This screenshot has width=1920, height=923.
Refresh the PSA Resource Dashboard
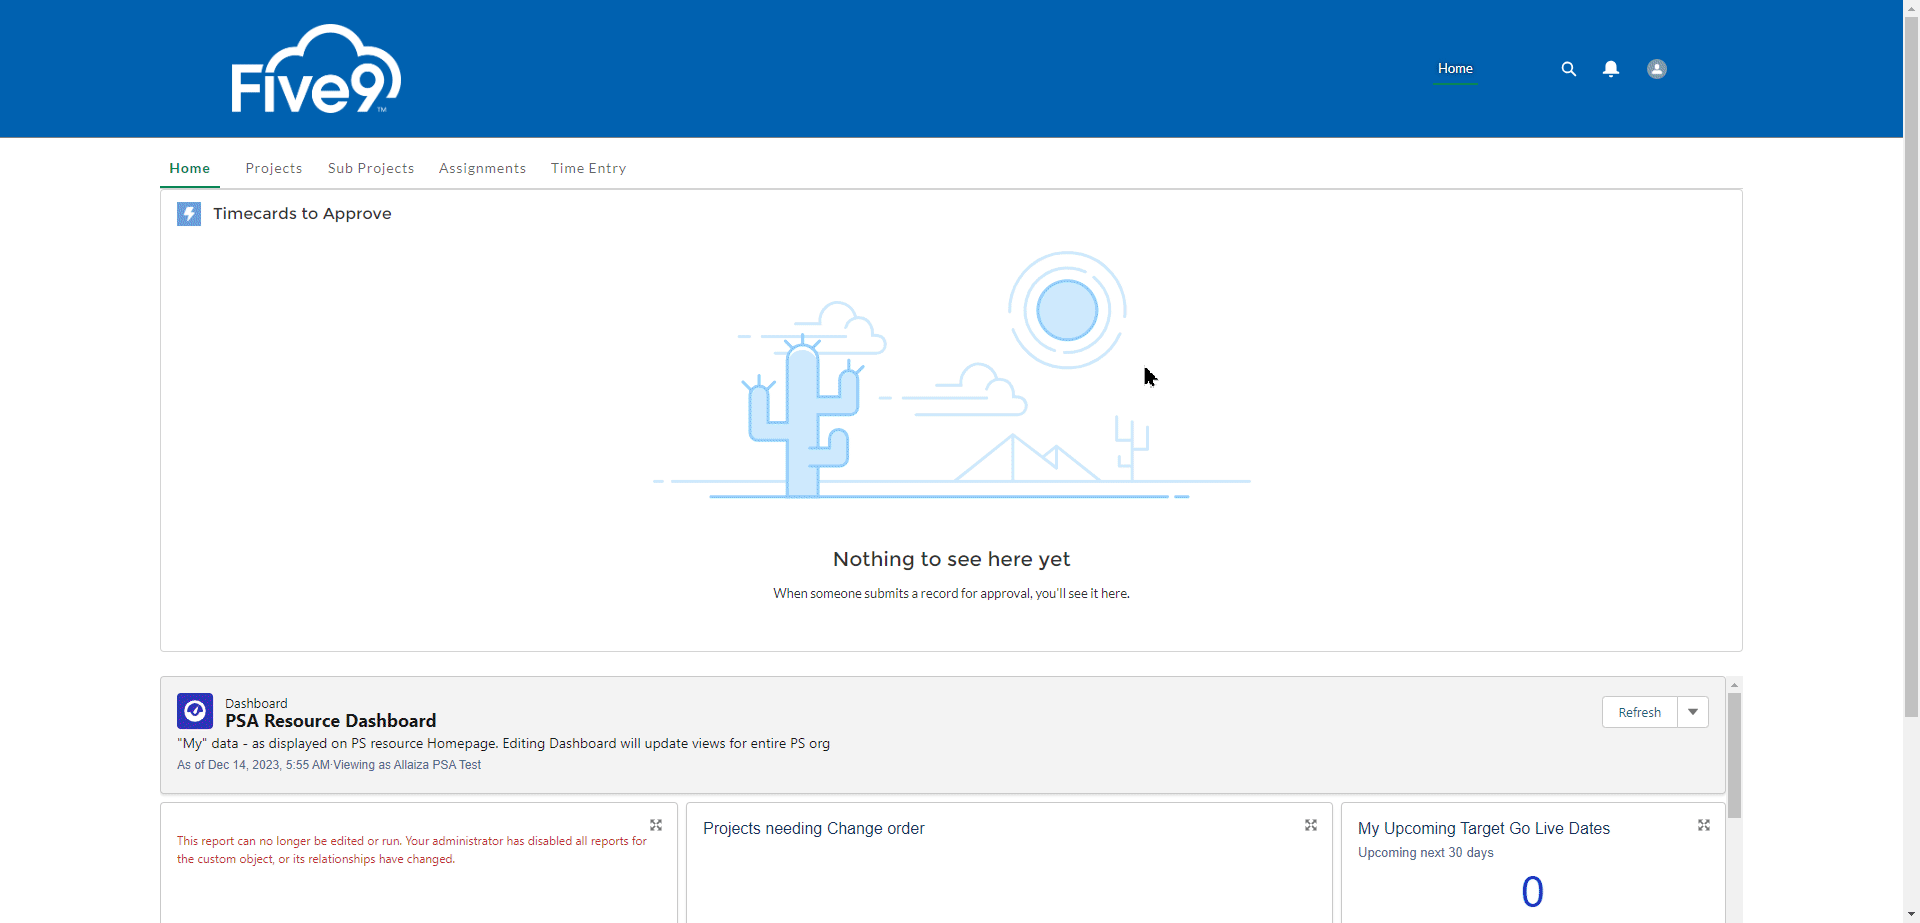pyautogui.click(x=1640, y=712)
